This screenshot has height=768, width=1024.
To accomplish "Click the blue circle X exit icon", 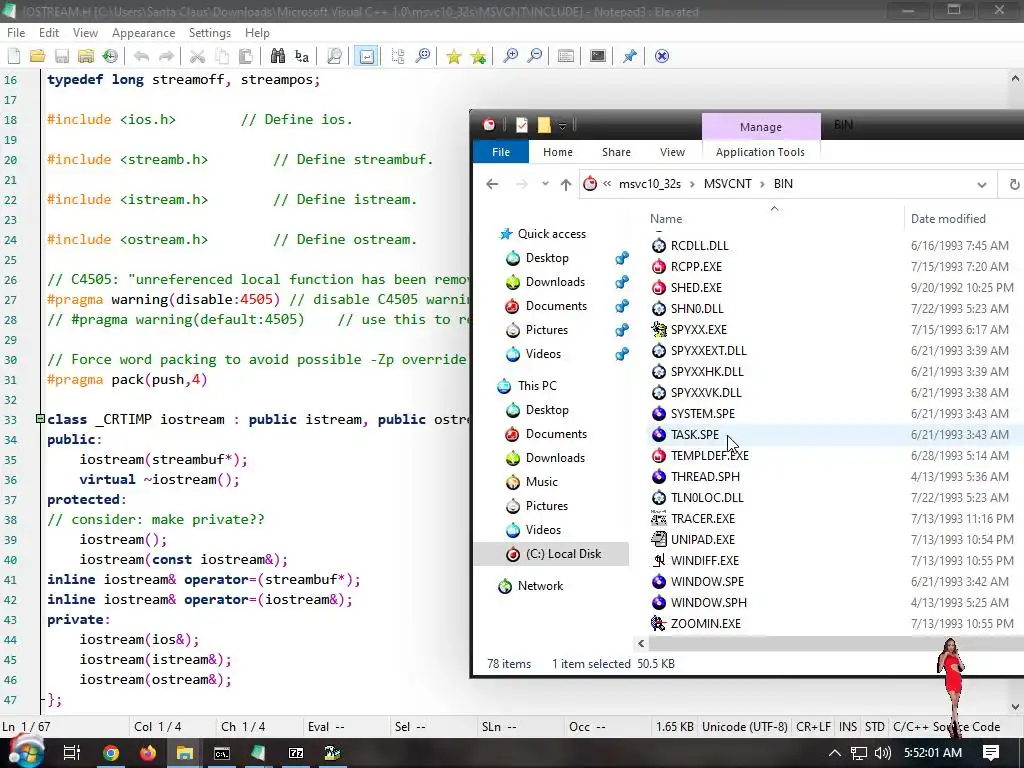I will tap(662, 56).
